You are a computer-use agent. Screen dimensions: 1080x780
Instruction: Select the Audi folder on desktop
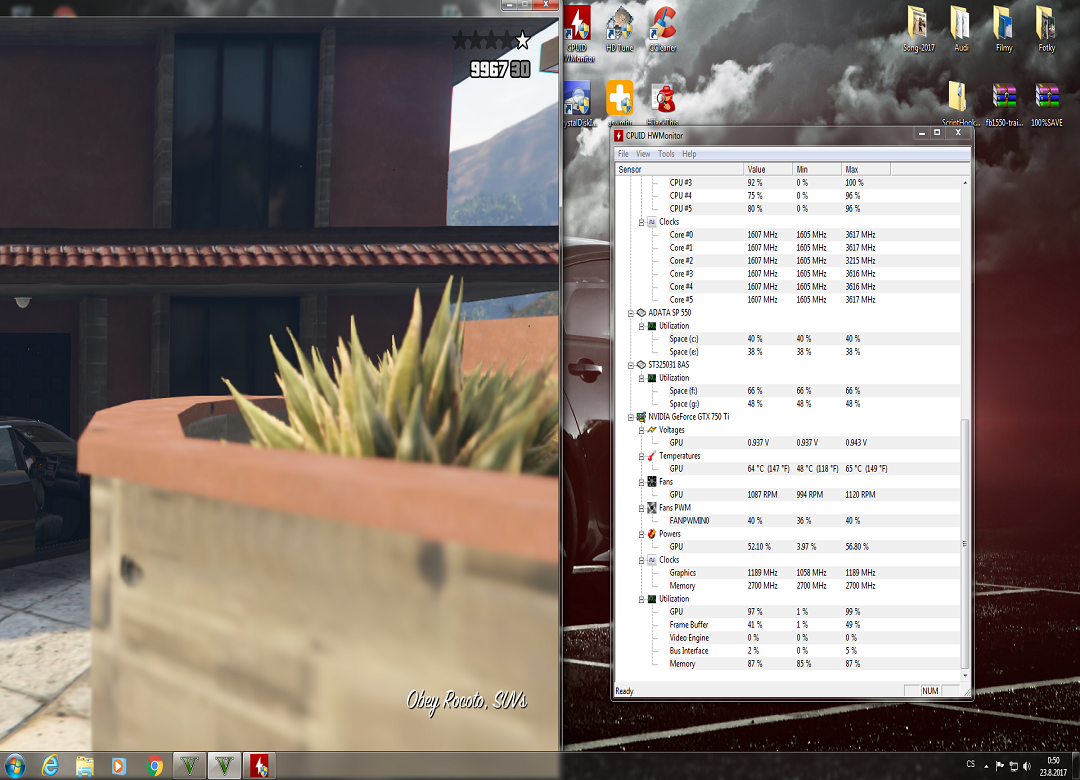[961, 29]
